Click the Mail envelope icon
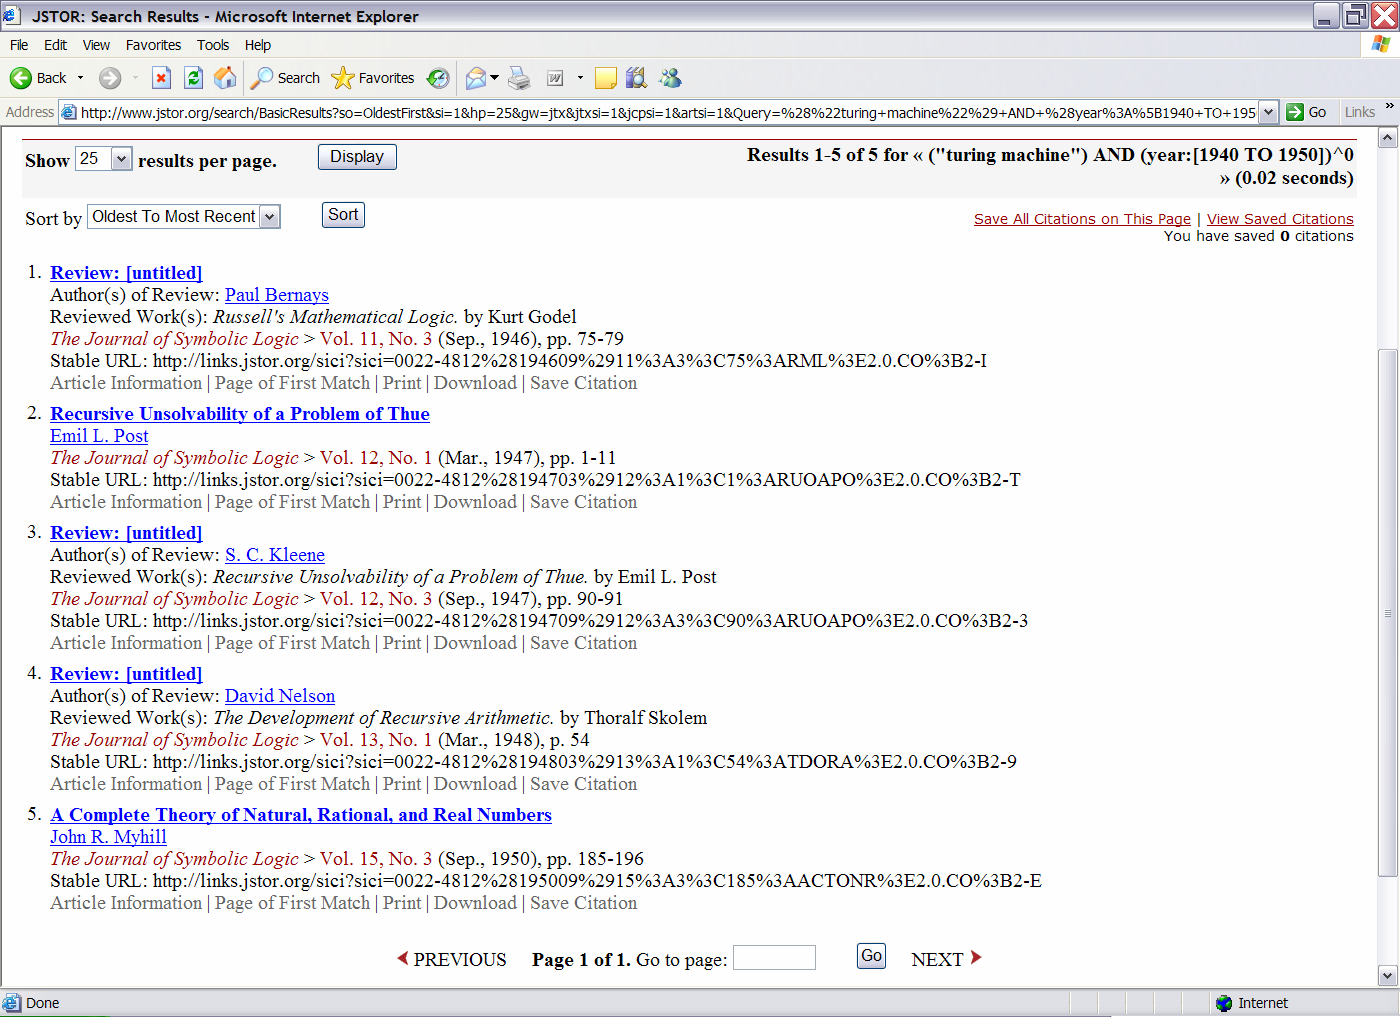1400x1017 pixels. pos(476,78)
